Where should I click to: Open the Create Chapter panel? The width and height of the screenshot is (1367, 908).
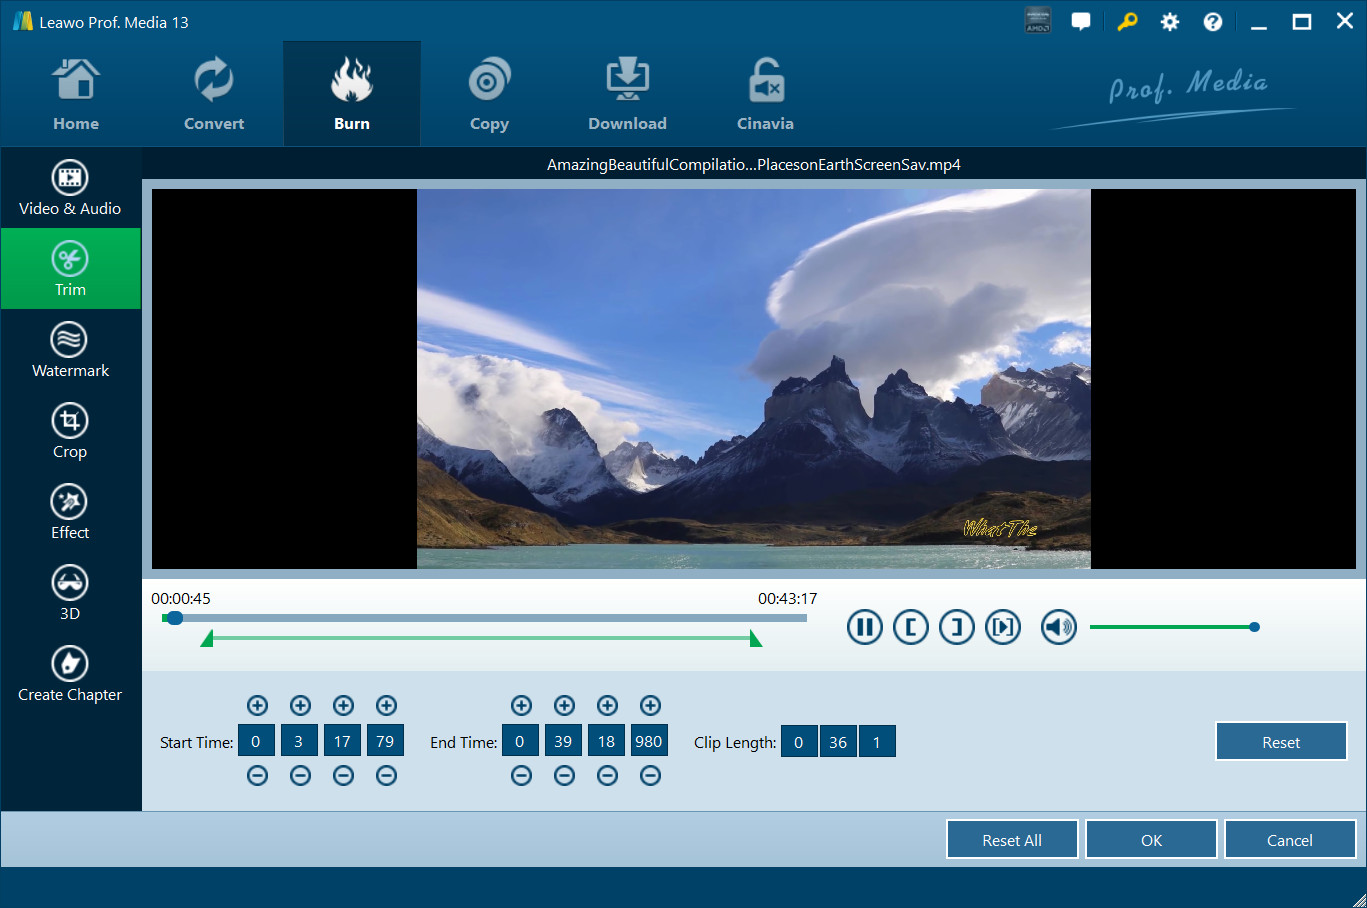70,674
